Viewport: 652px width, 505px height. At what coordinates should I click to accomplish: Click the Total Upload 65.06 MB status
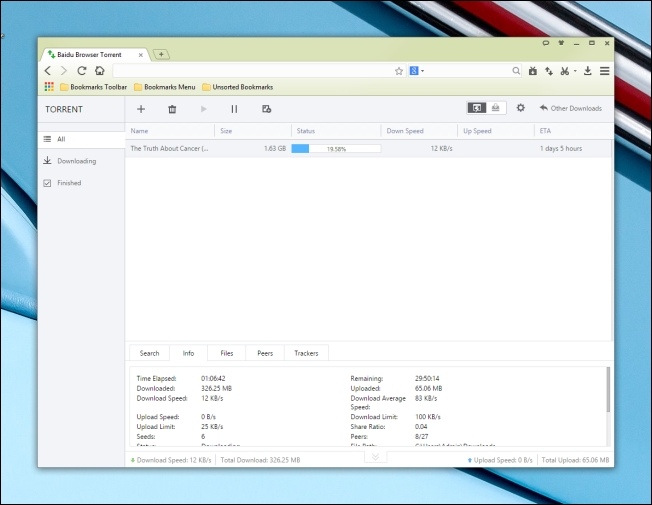[575, 460]
